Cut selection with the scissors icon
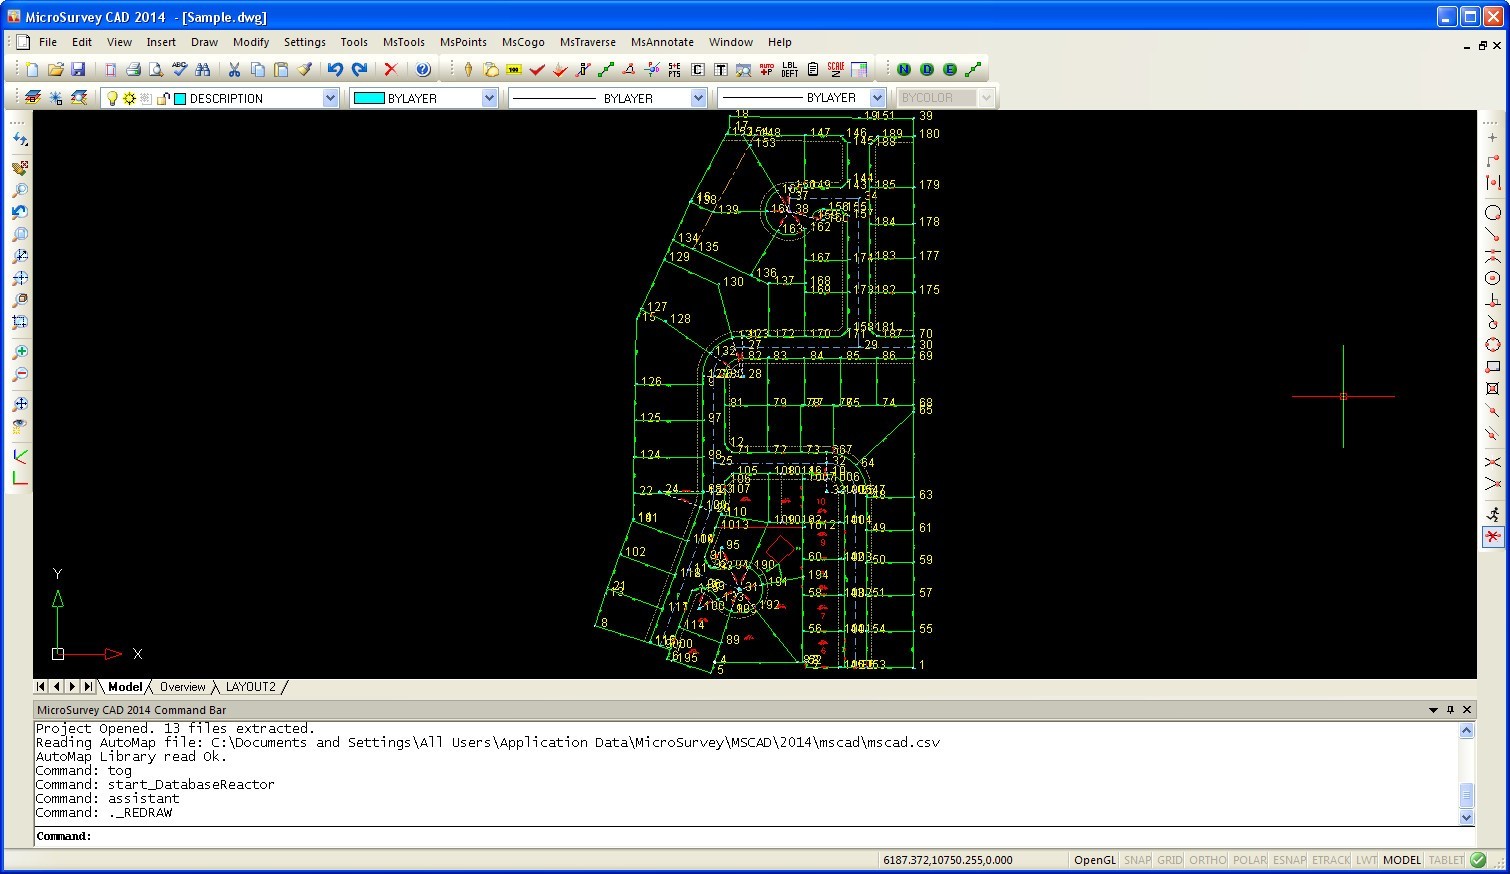1510x874 pixels. pyautogui.click(x=234, y=69)
